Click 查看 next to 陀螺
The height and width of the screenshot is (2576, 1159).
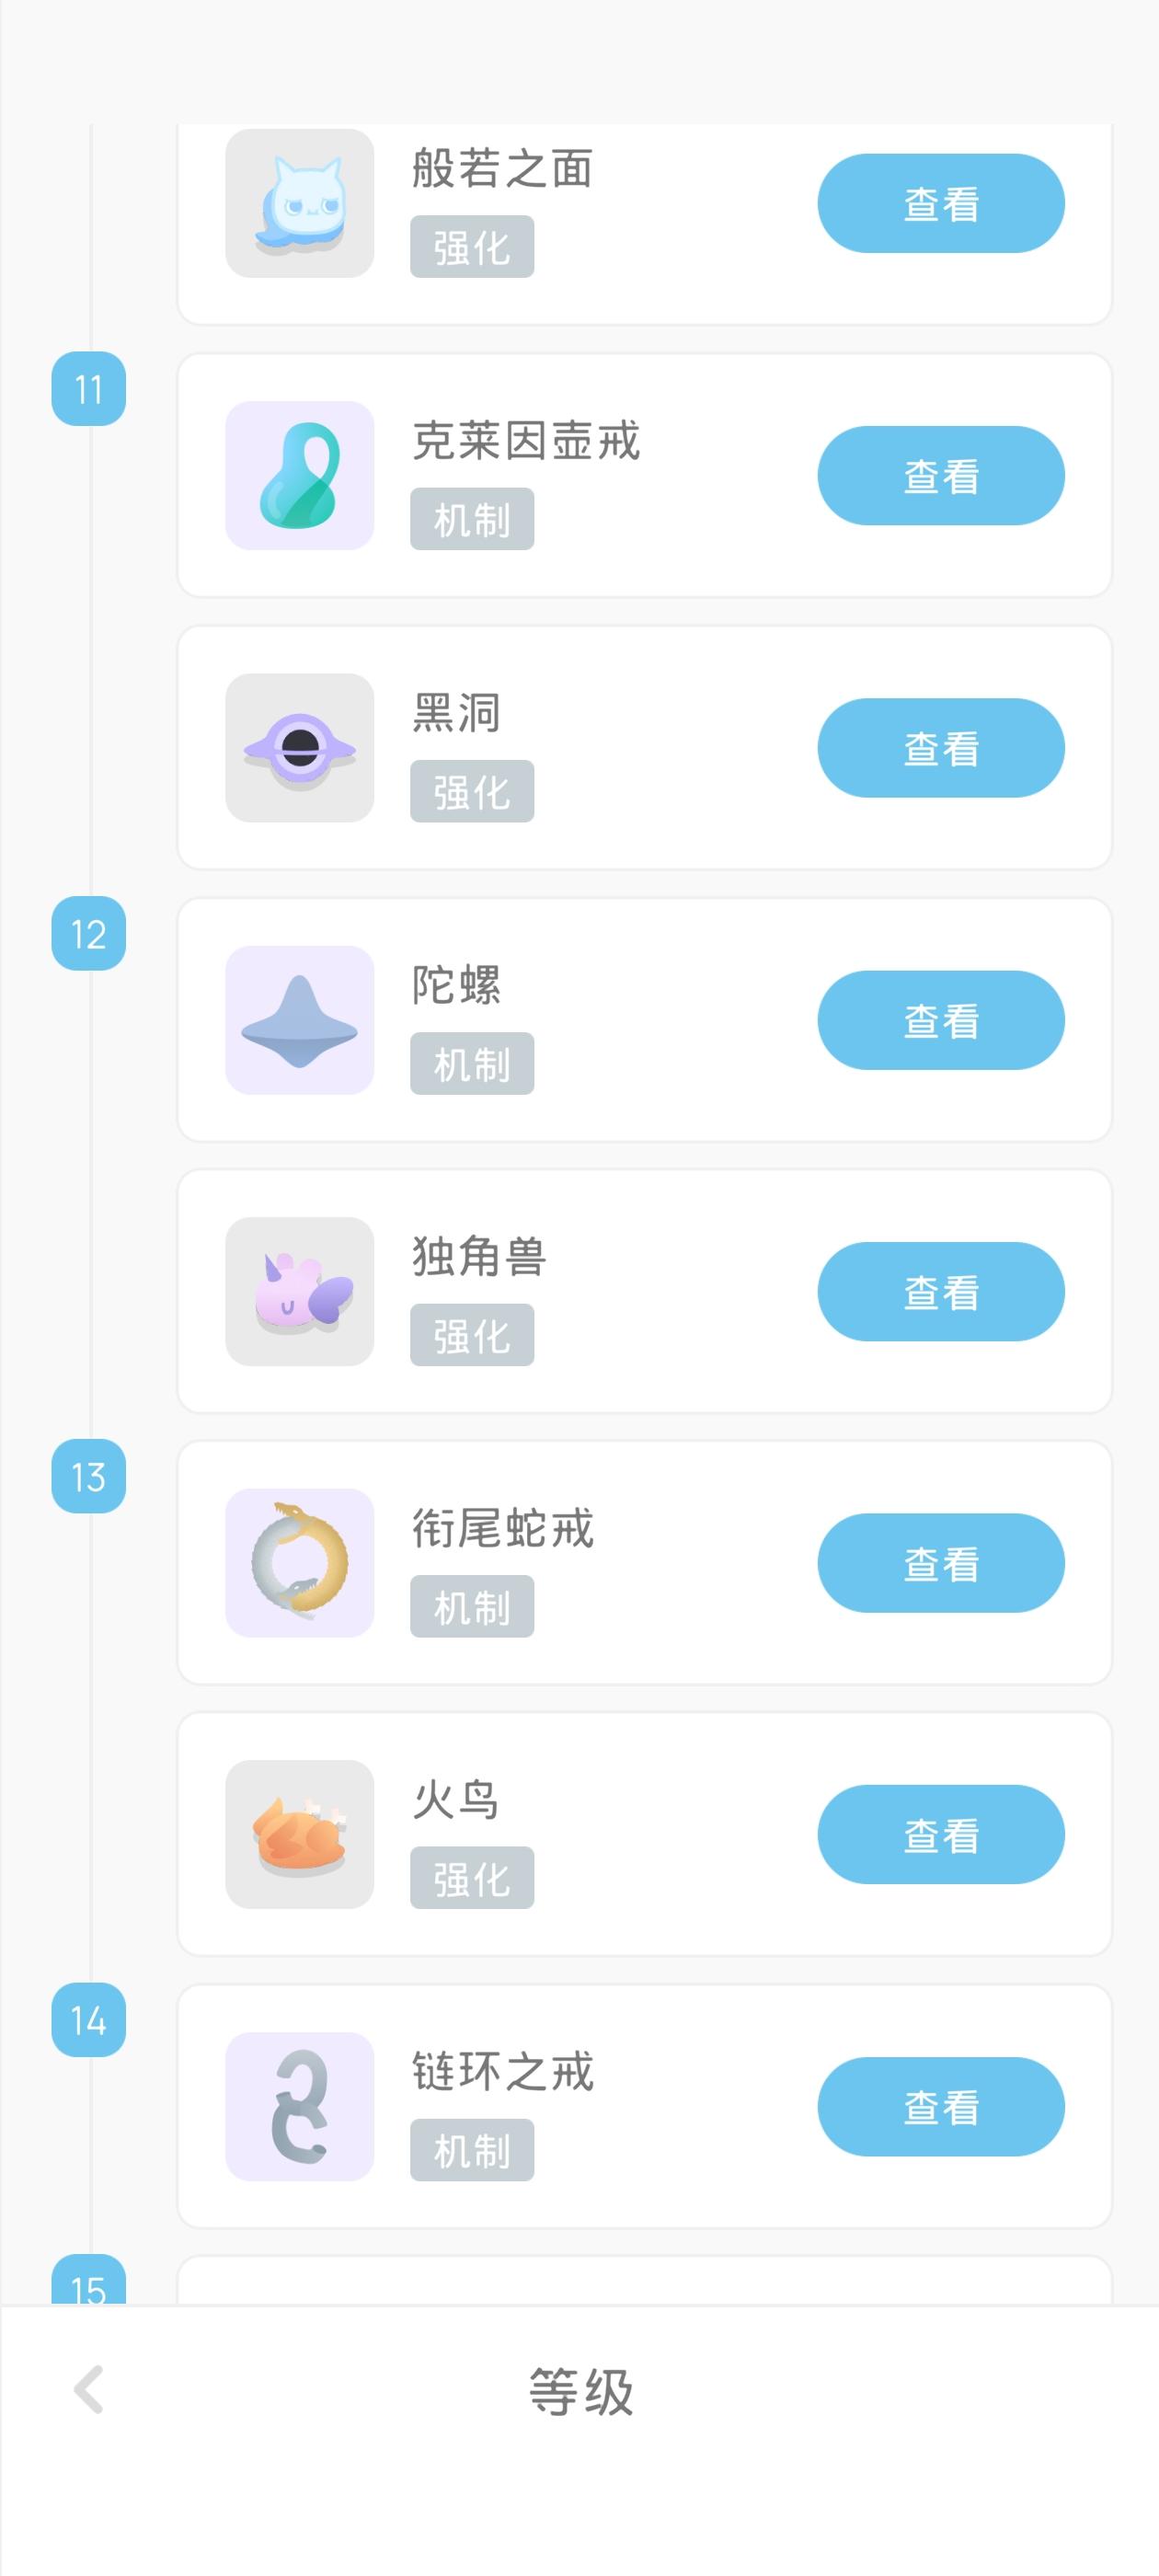[940, 1020]
